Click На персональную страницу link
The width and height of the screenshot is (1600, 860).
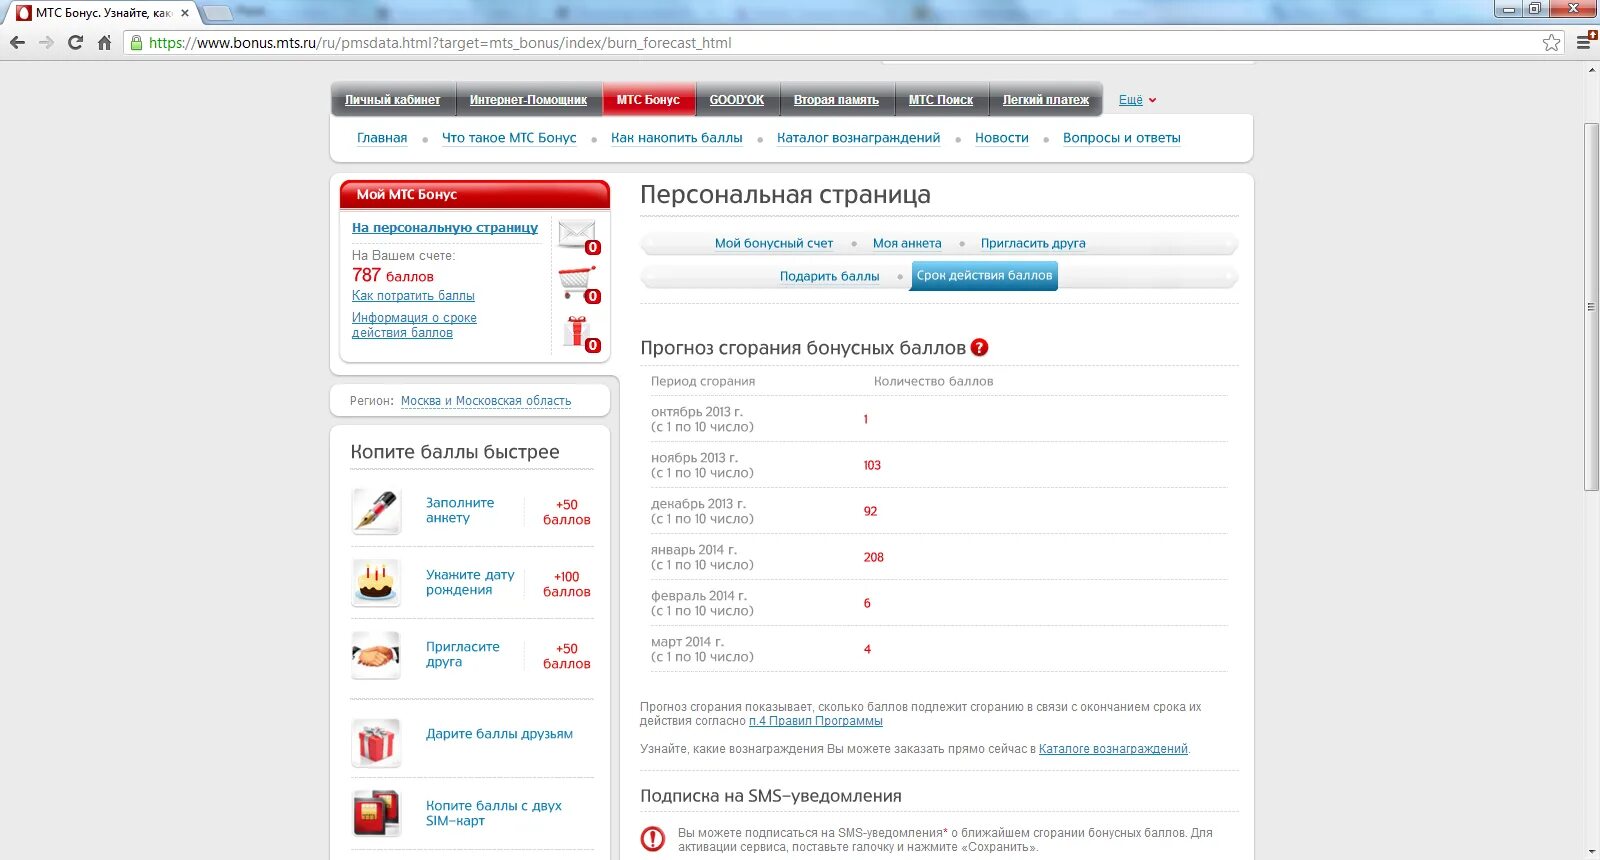click(445, 228)
